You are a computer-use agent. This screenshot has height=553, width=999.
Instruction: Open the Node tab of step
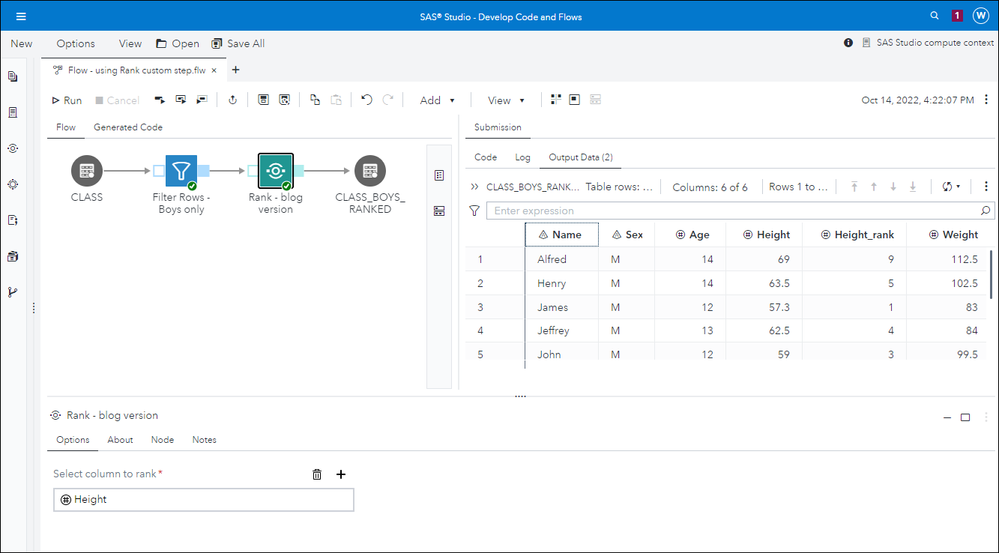(162, 440)
